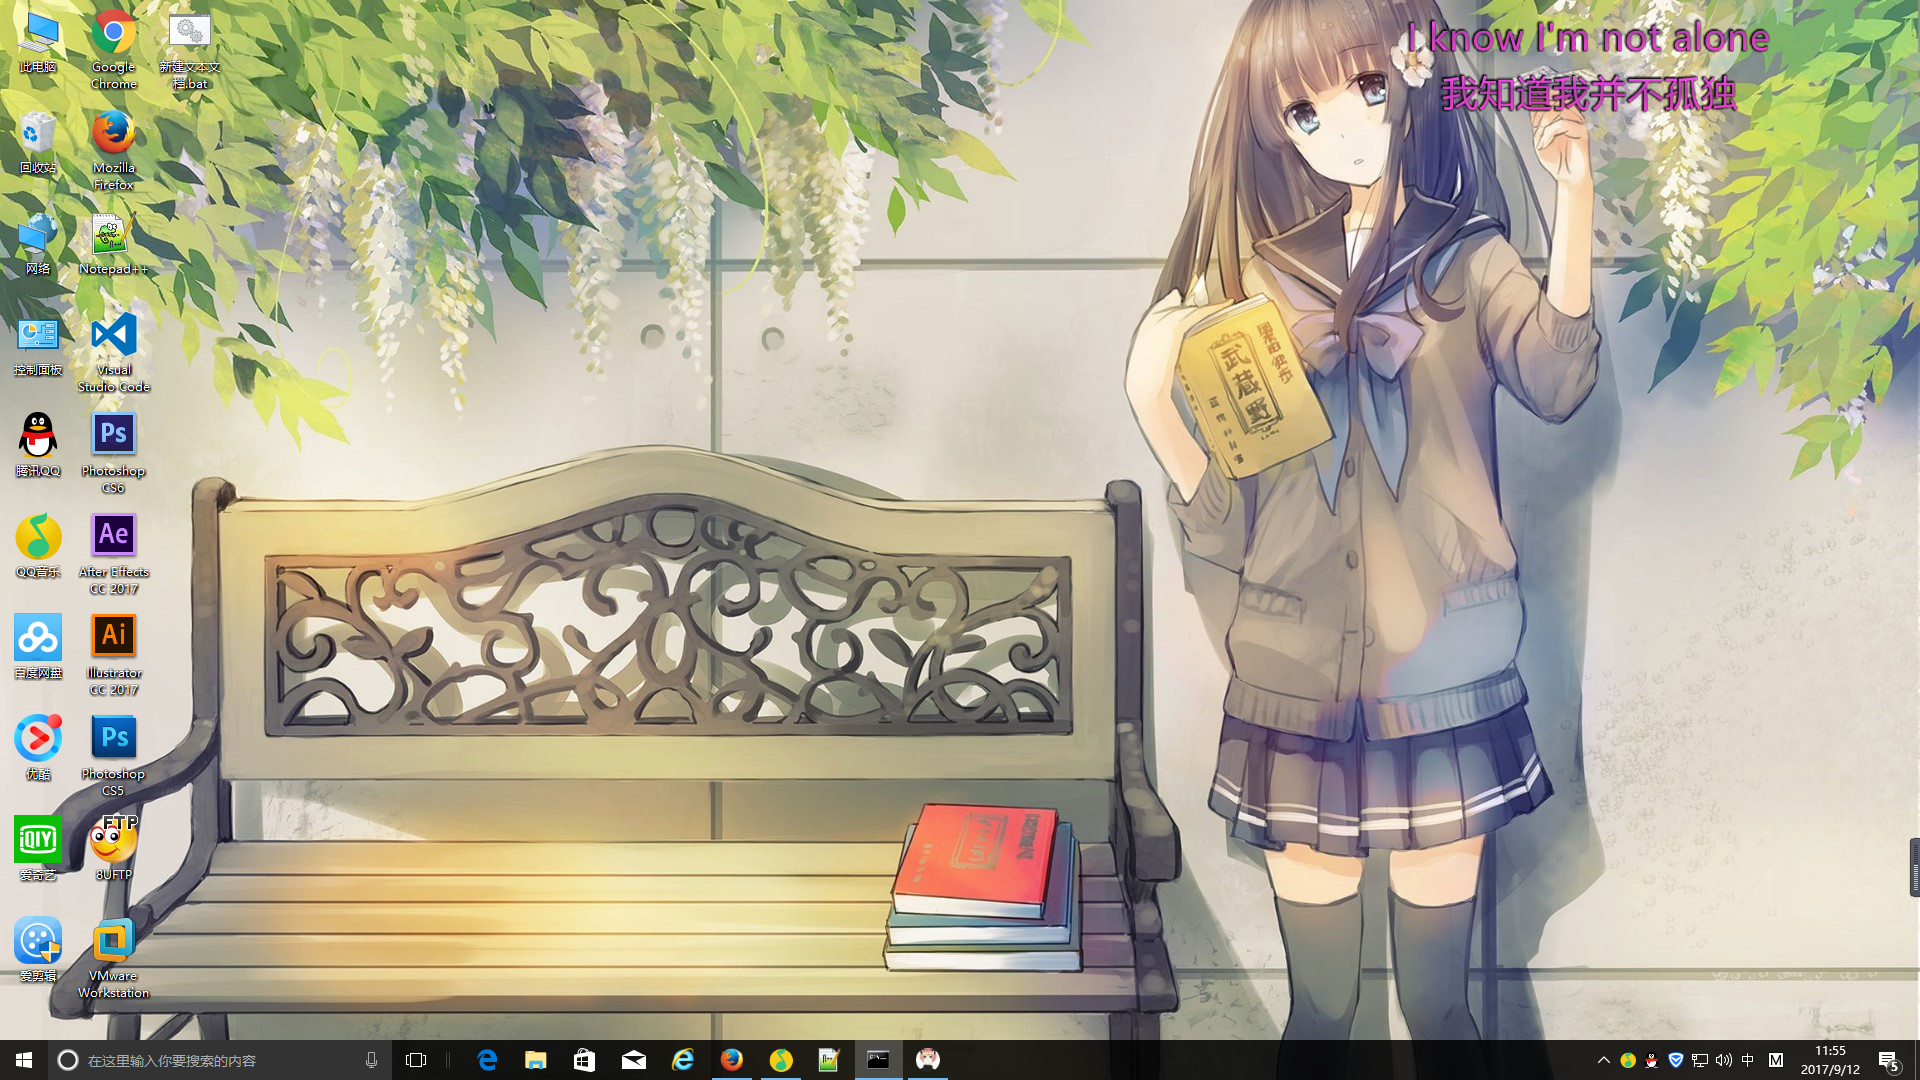Open the Windows Start menu

point(24,1060)
